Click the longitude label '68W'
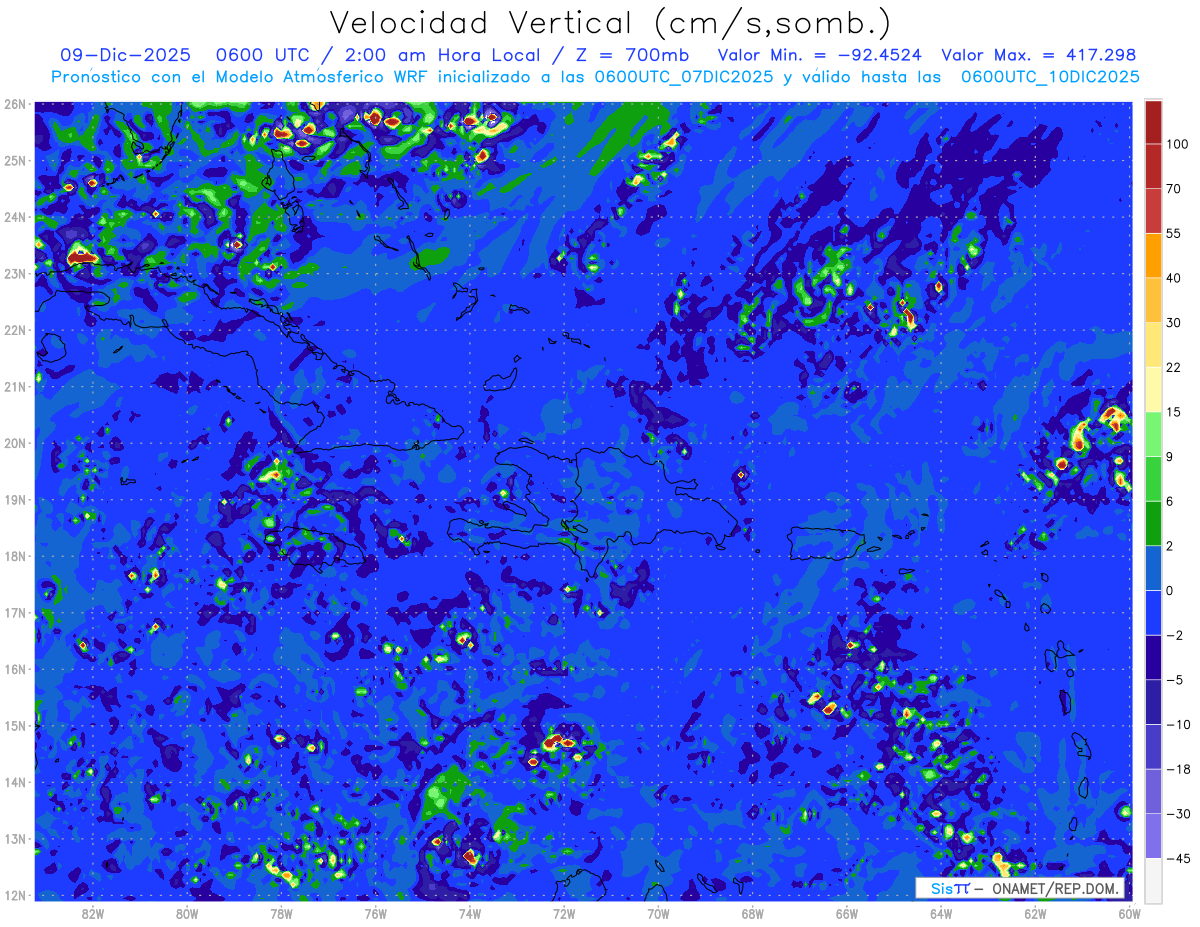This screenshot has width=1200, height=927. click(752, 913)
